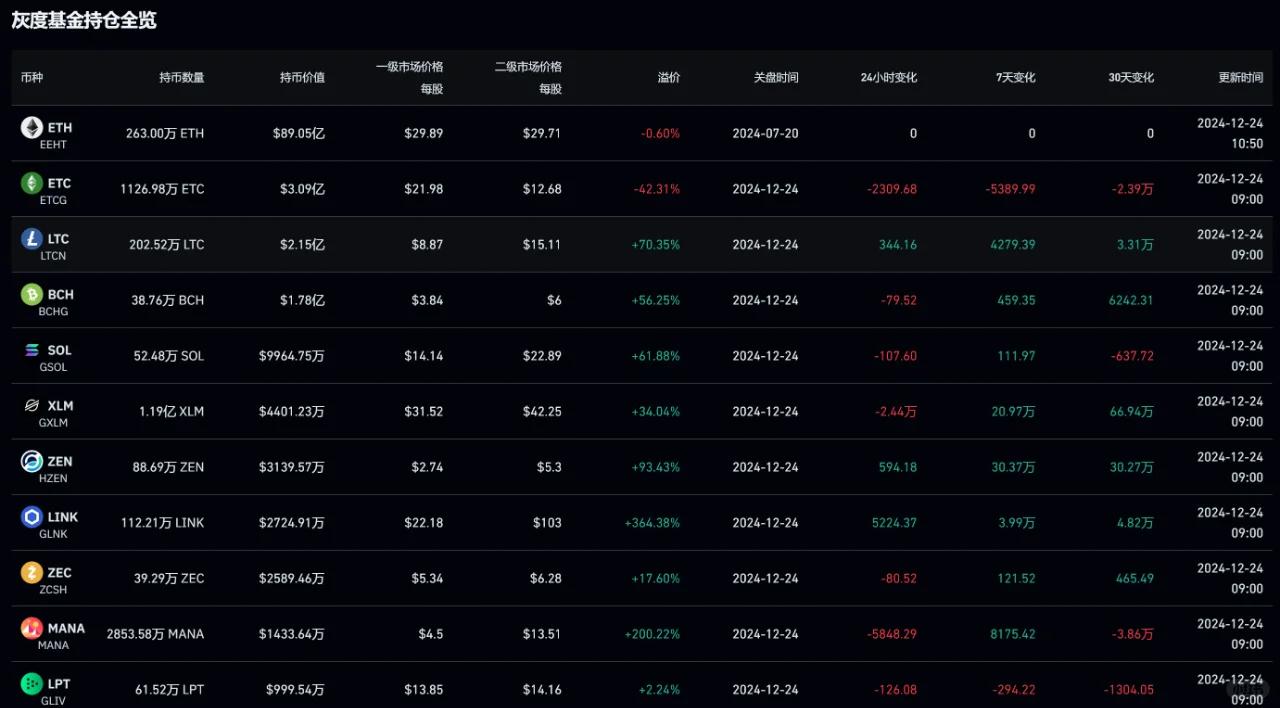Open the ETCG fund ticker label
This screenshot has width=1280, height=708.
click(54, 201)
